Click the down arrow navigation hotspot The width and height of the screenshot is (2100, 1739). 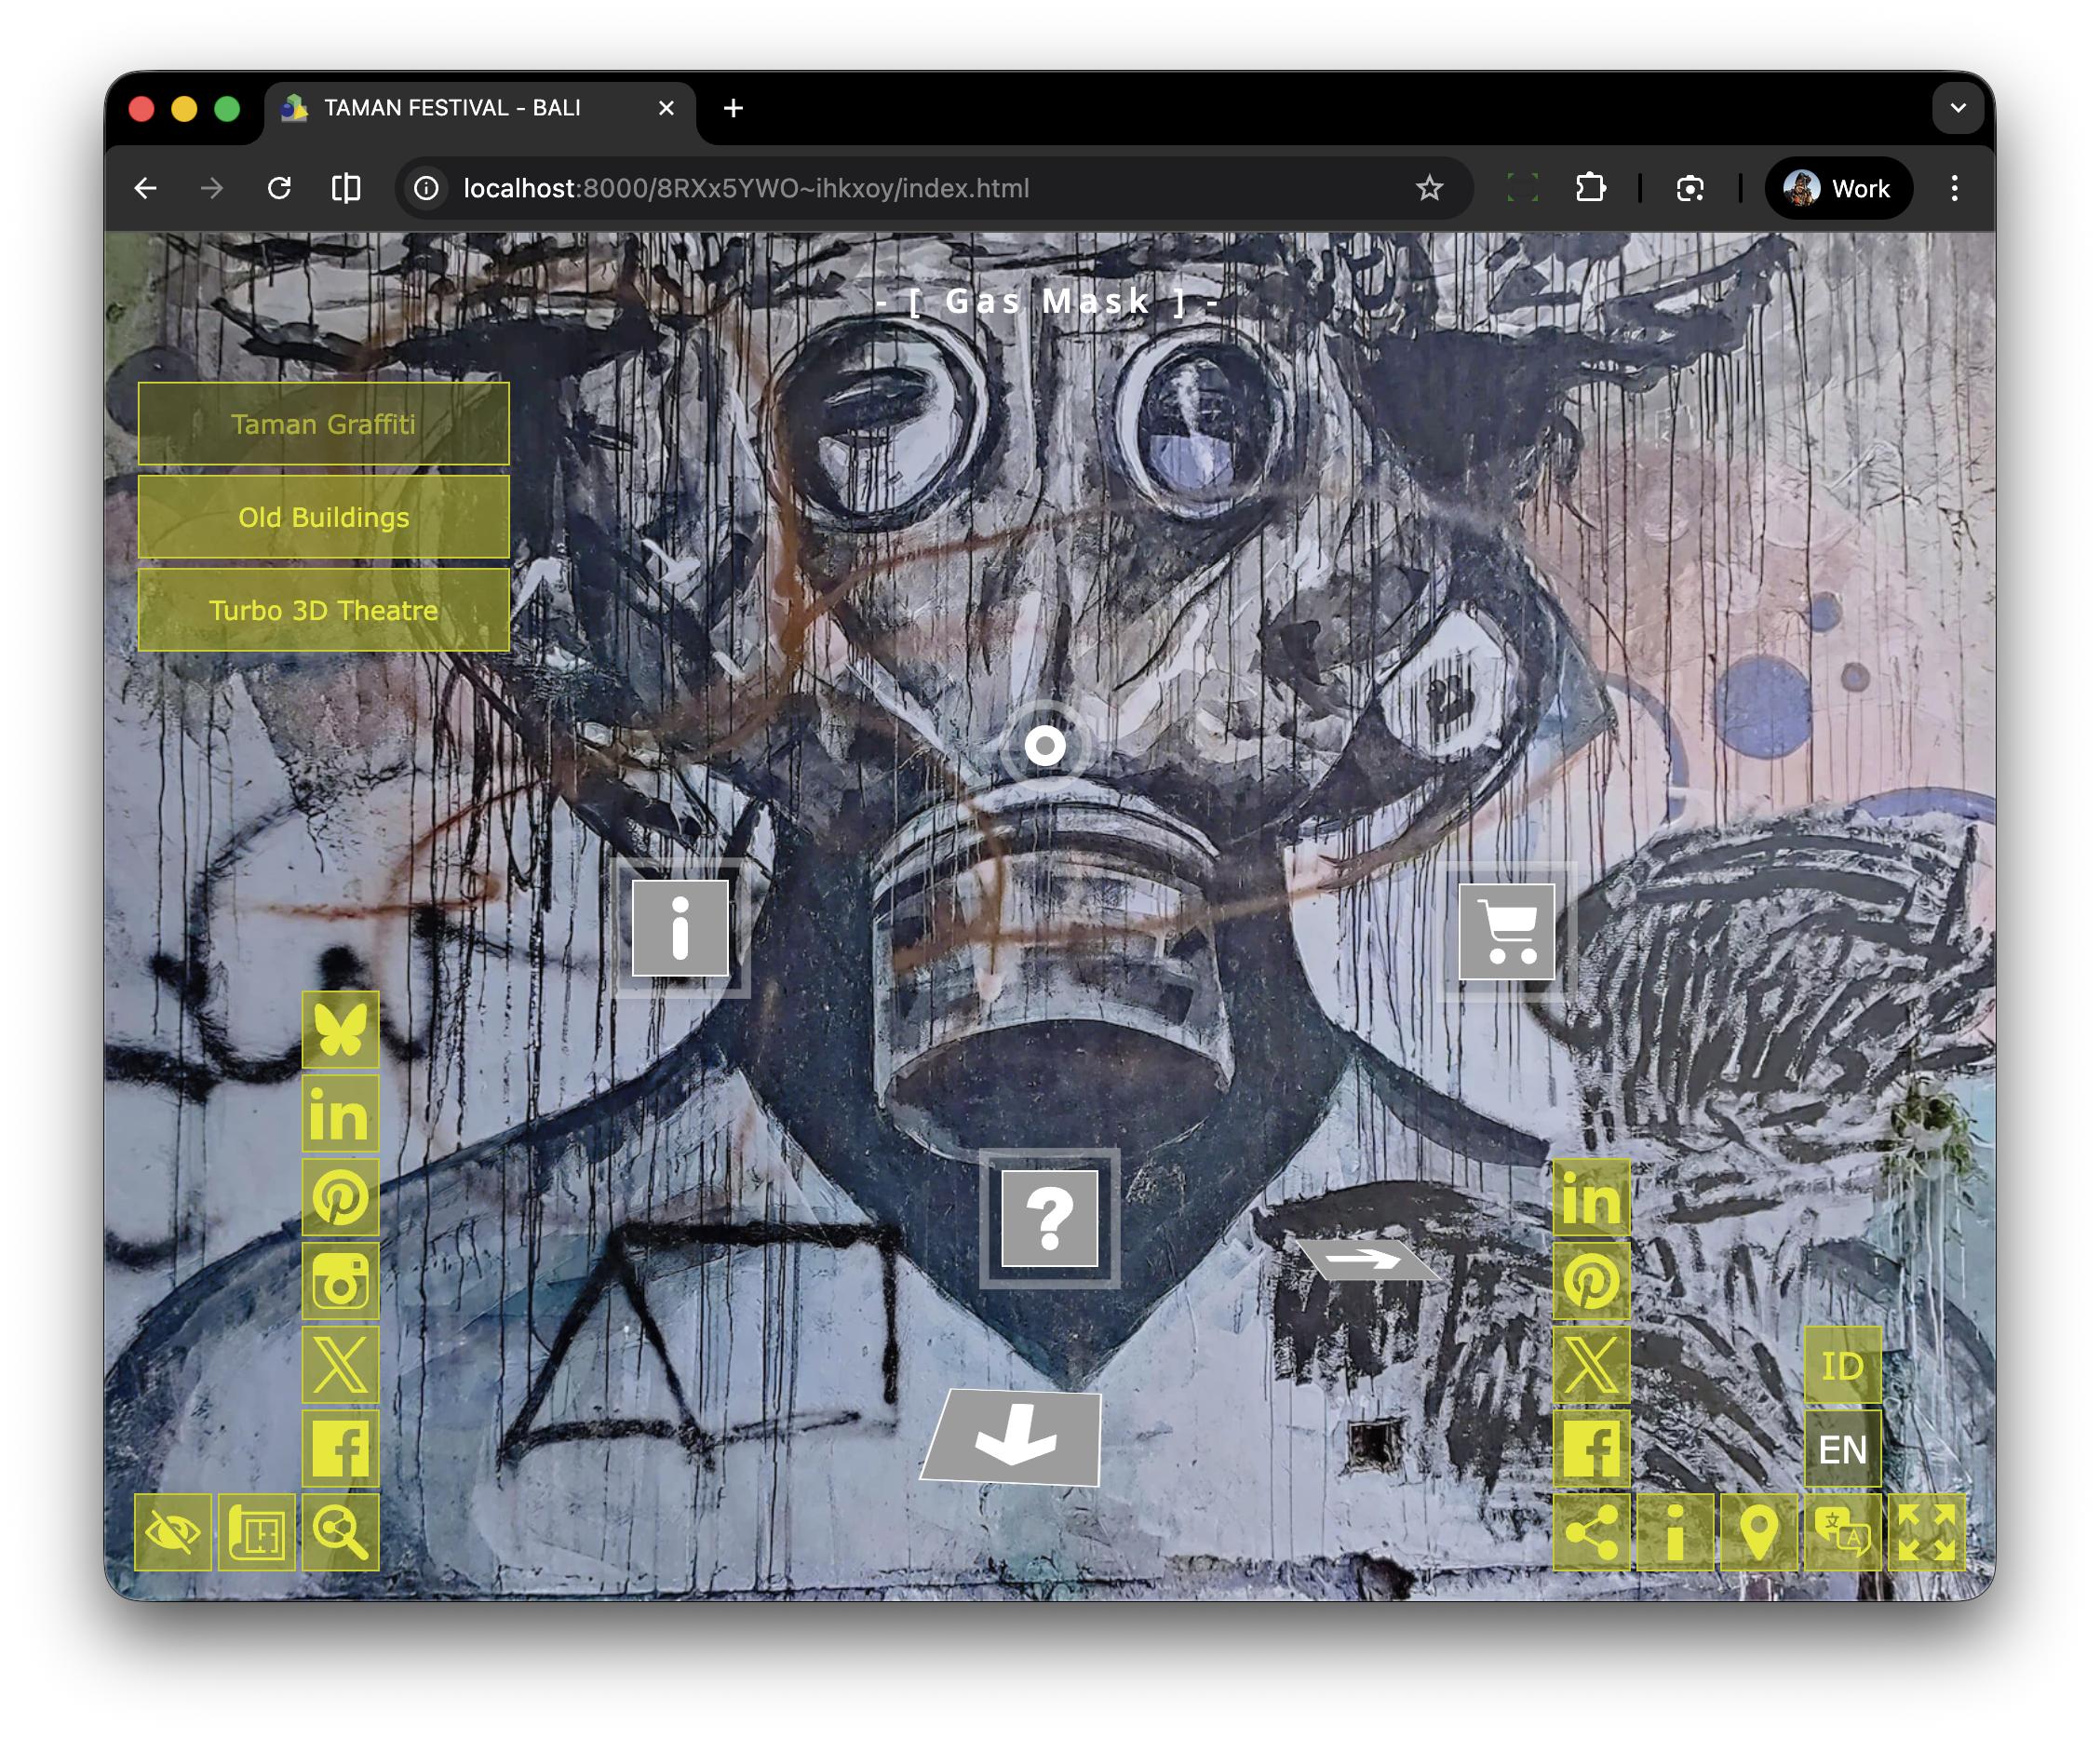pos(1013,1438)
